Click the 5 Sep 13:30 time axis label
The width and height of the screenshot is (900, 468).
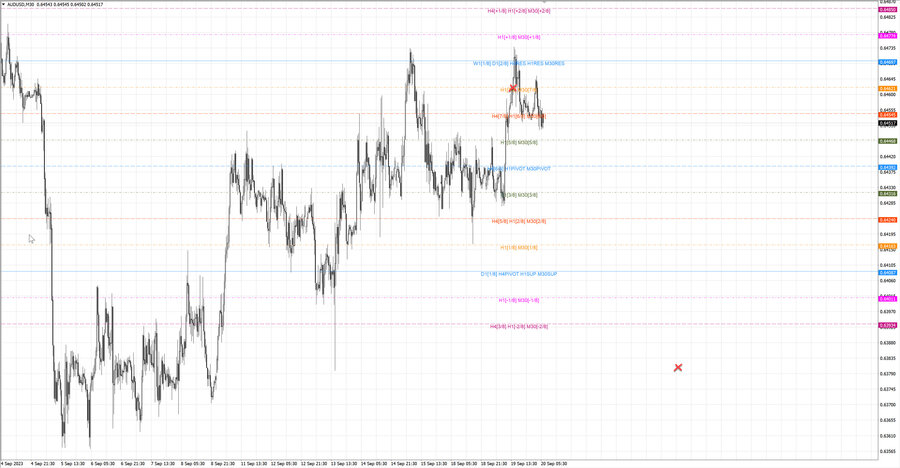pyautogui.click(x=73, y=463)
